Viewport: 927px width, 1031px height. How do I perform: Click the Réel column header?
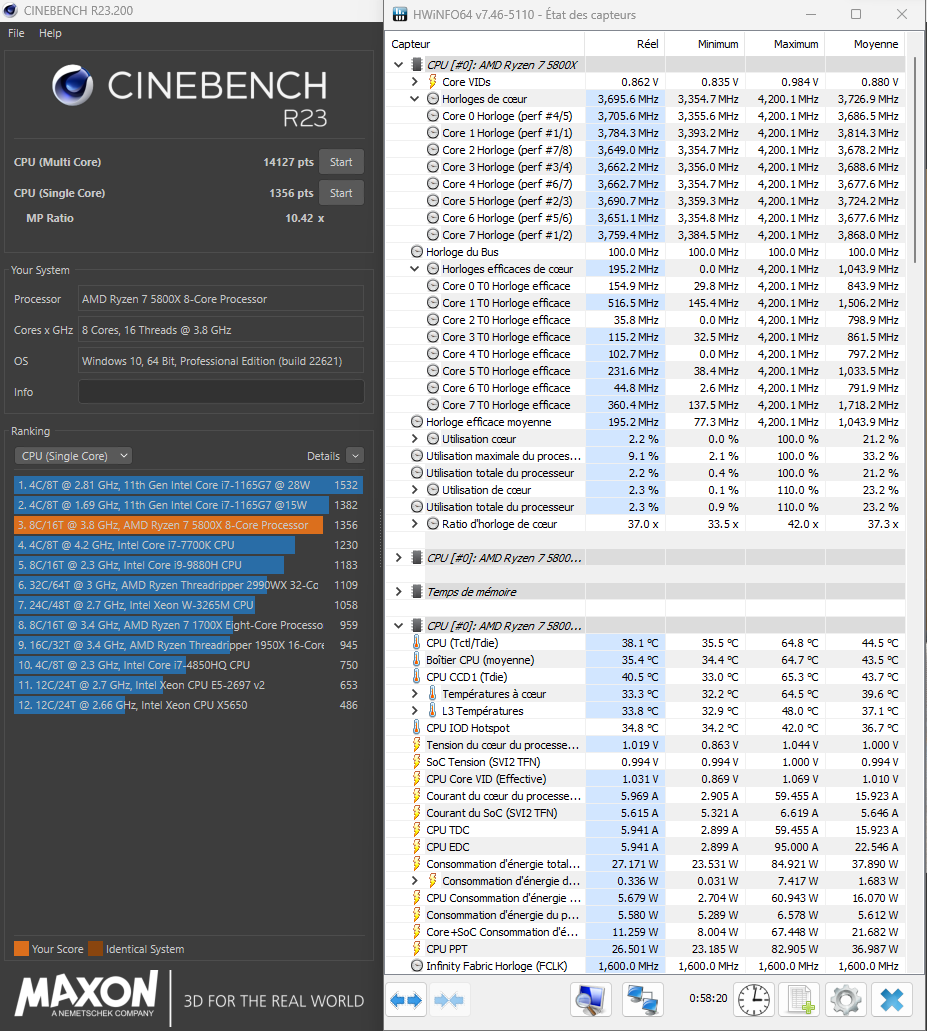(x=625, y=44)
